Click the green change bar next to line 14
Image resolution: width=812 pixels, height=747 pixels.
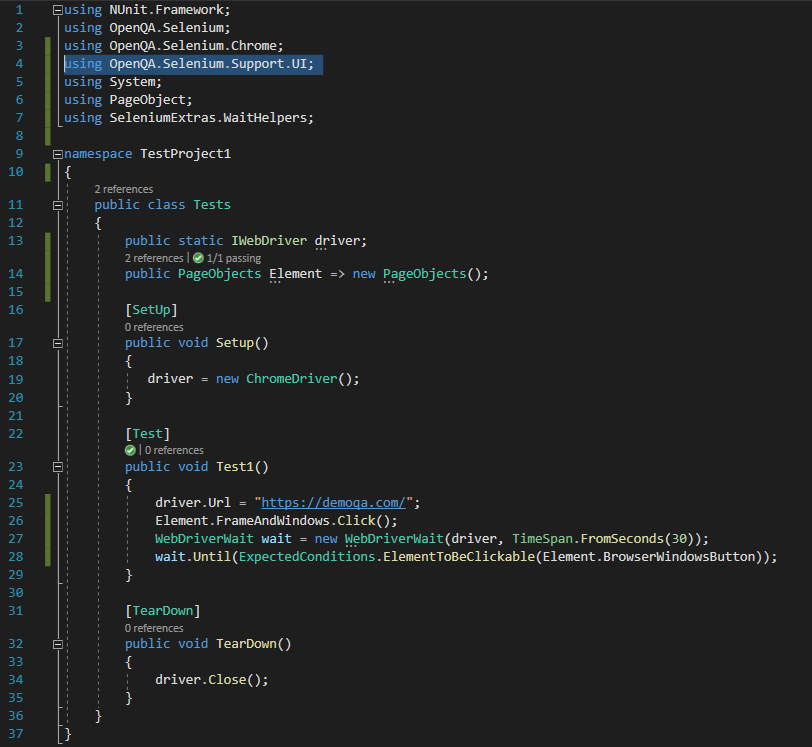coord(47,273)
